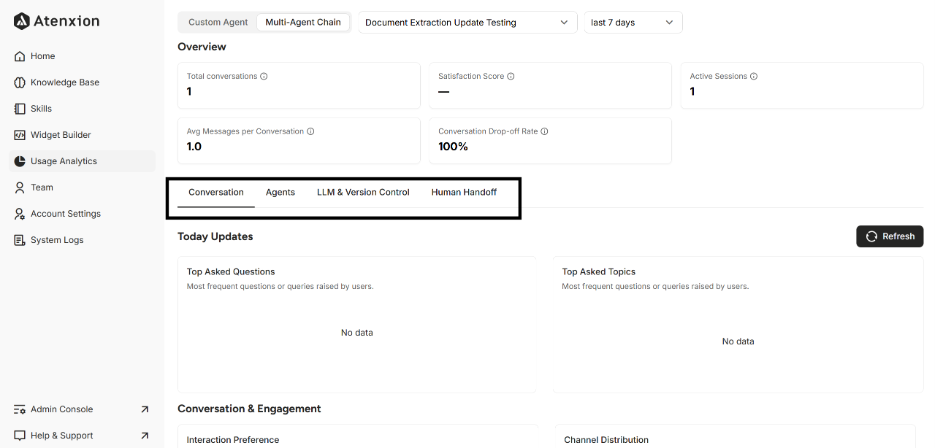936x448 pixels.
Task: Click the Team person icon
Action: pos(19,188)
